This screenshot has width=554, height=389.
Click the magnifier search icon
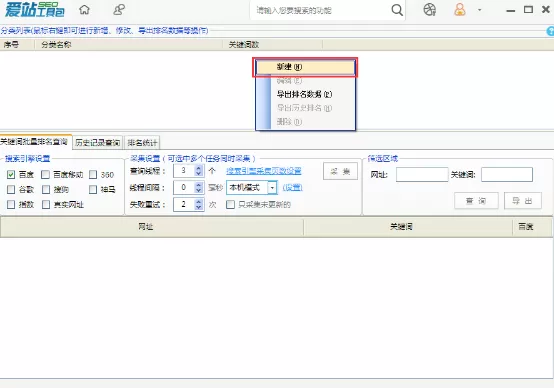tap(397, 10)
